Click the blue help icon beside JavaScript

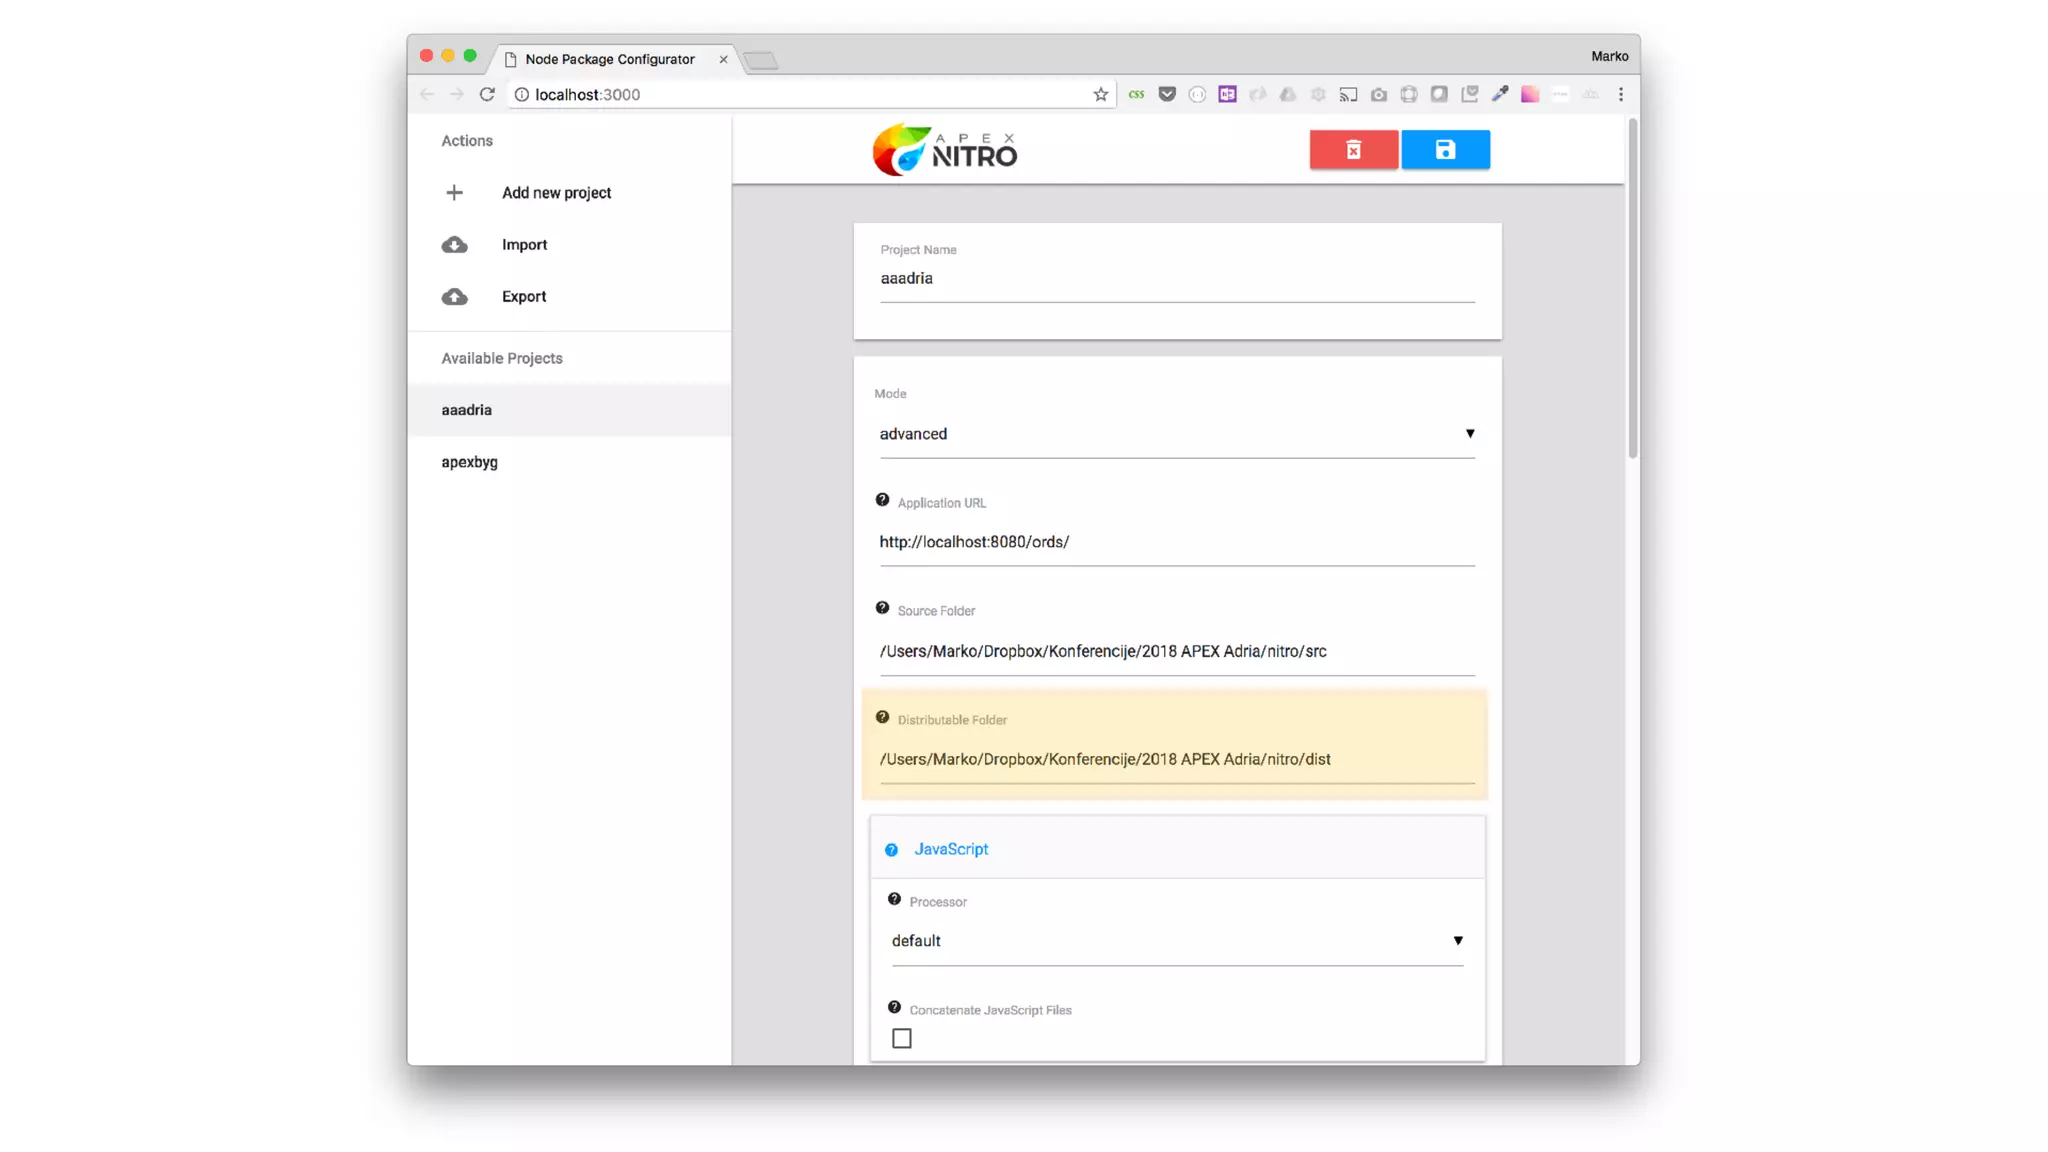[891, 850]
